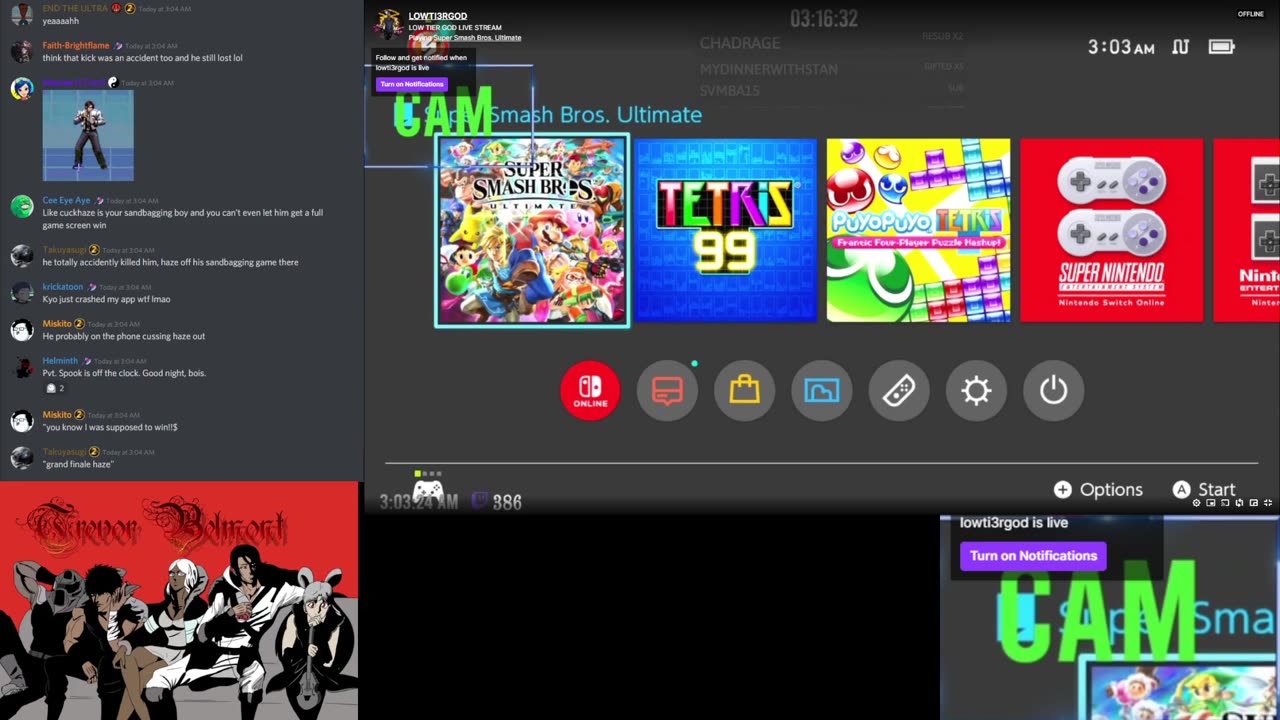Click the blue-haired avatar beside the GIF message
1280x720 pixels.
[x=21, y=88]
